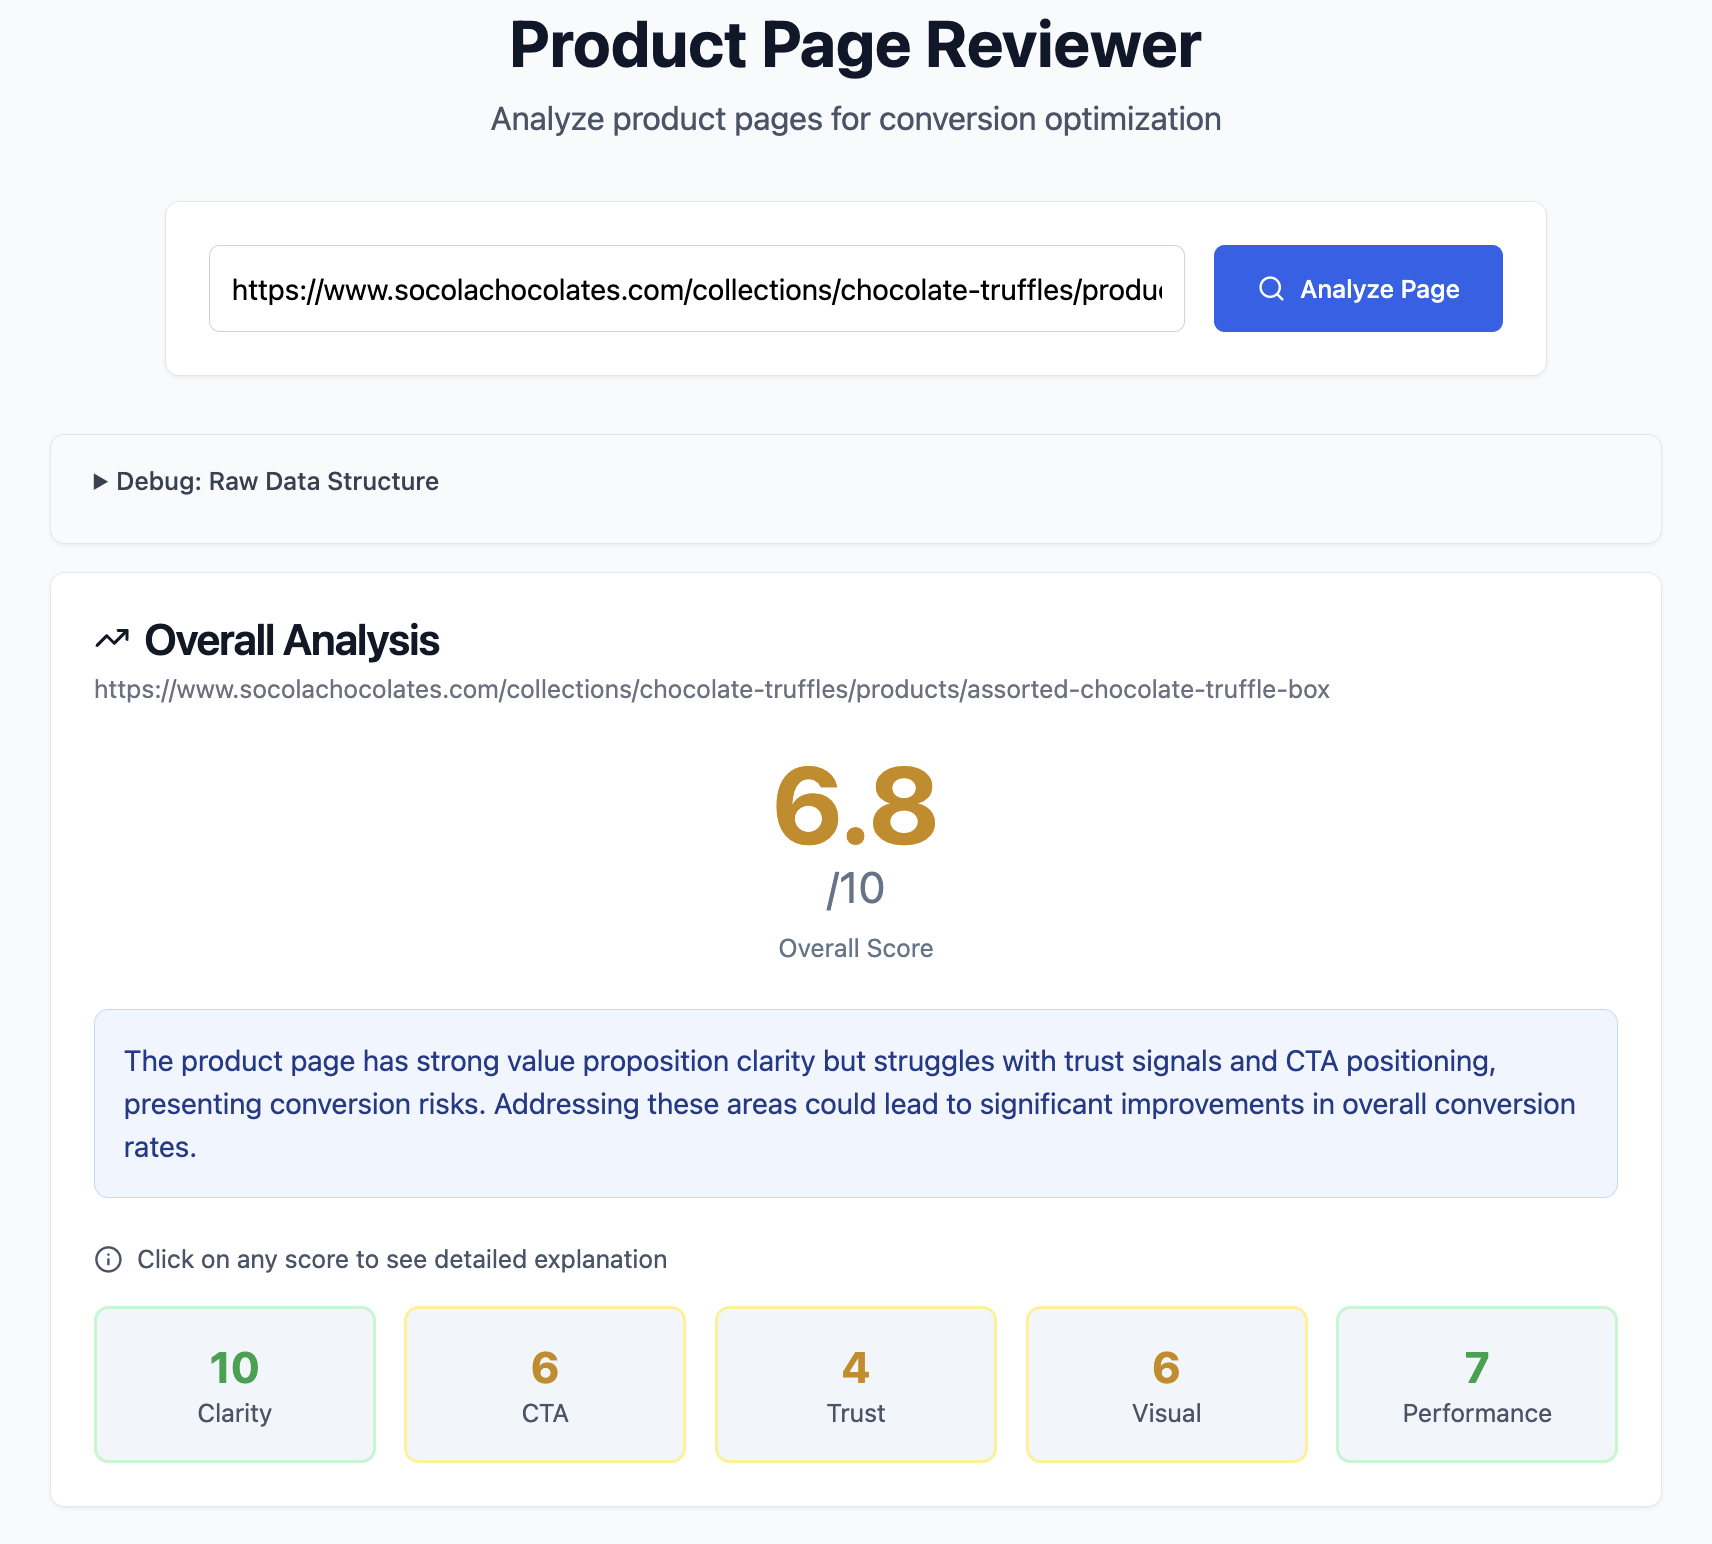
Task: Select the URL input field
Action: [x=697, y=288]
